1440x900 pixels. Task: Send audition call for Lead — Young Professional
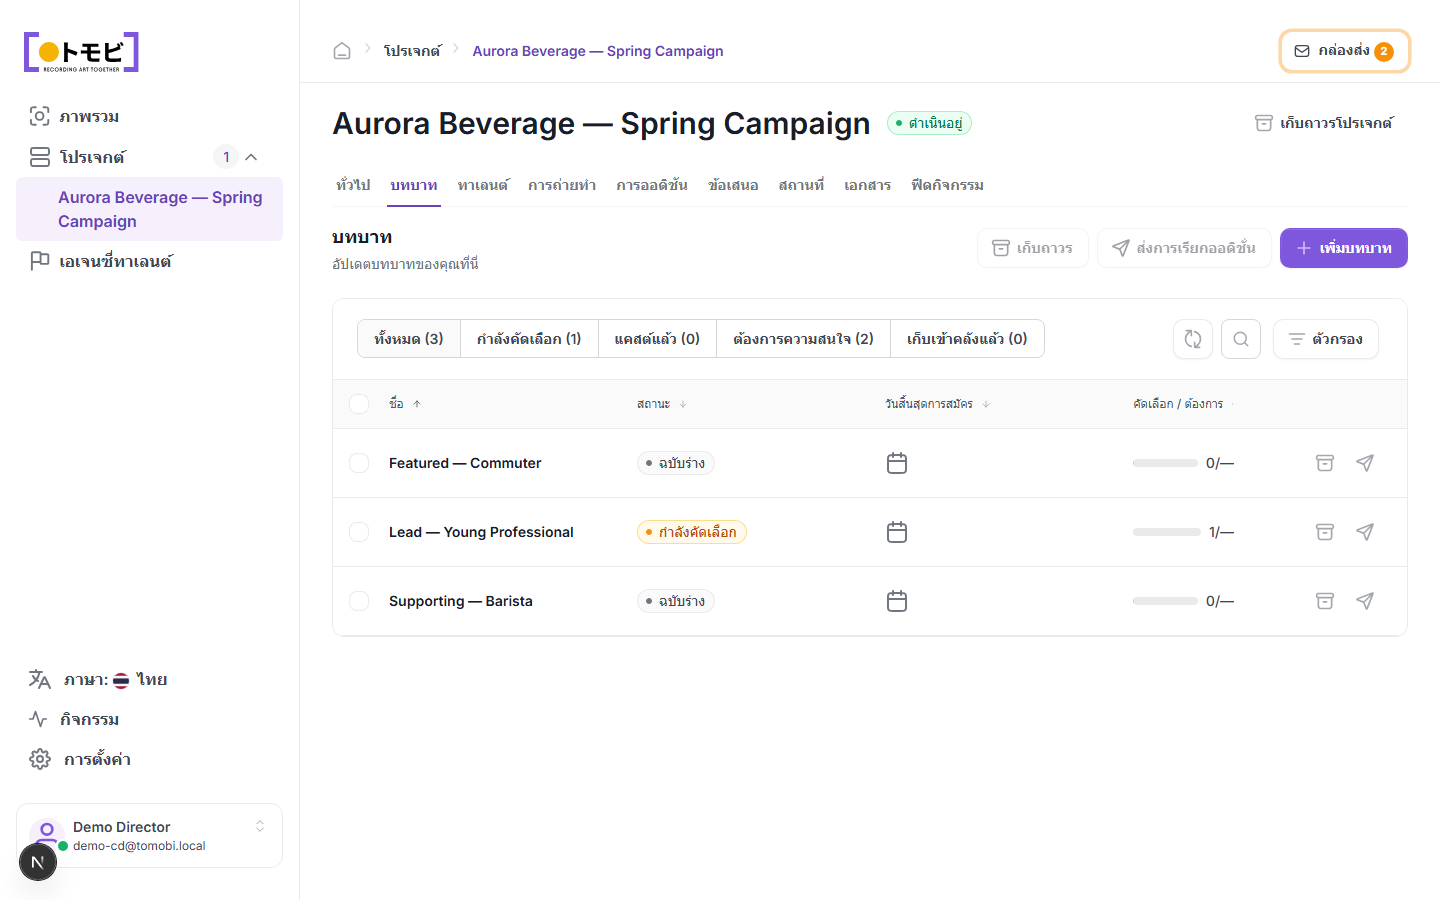1365,532
